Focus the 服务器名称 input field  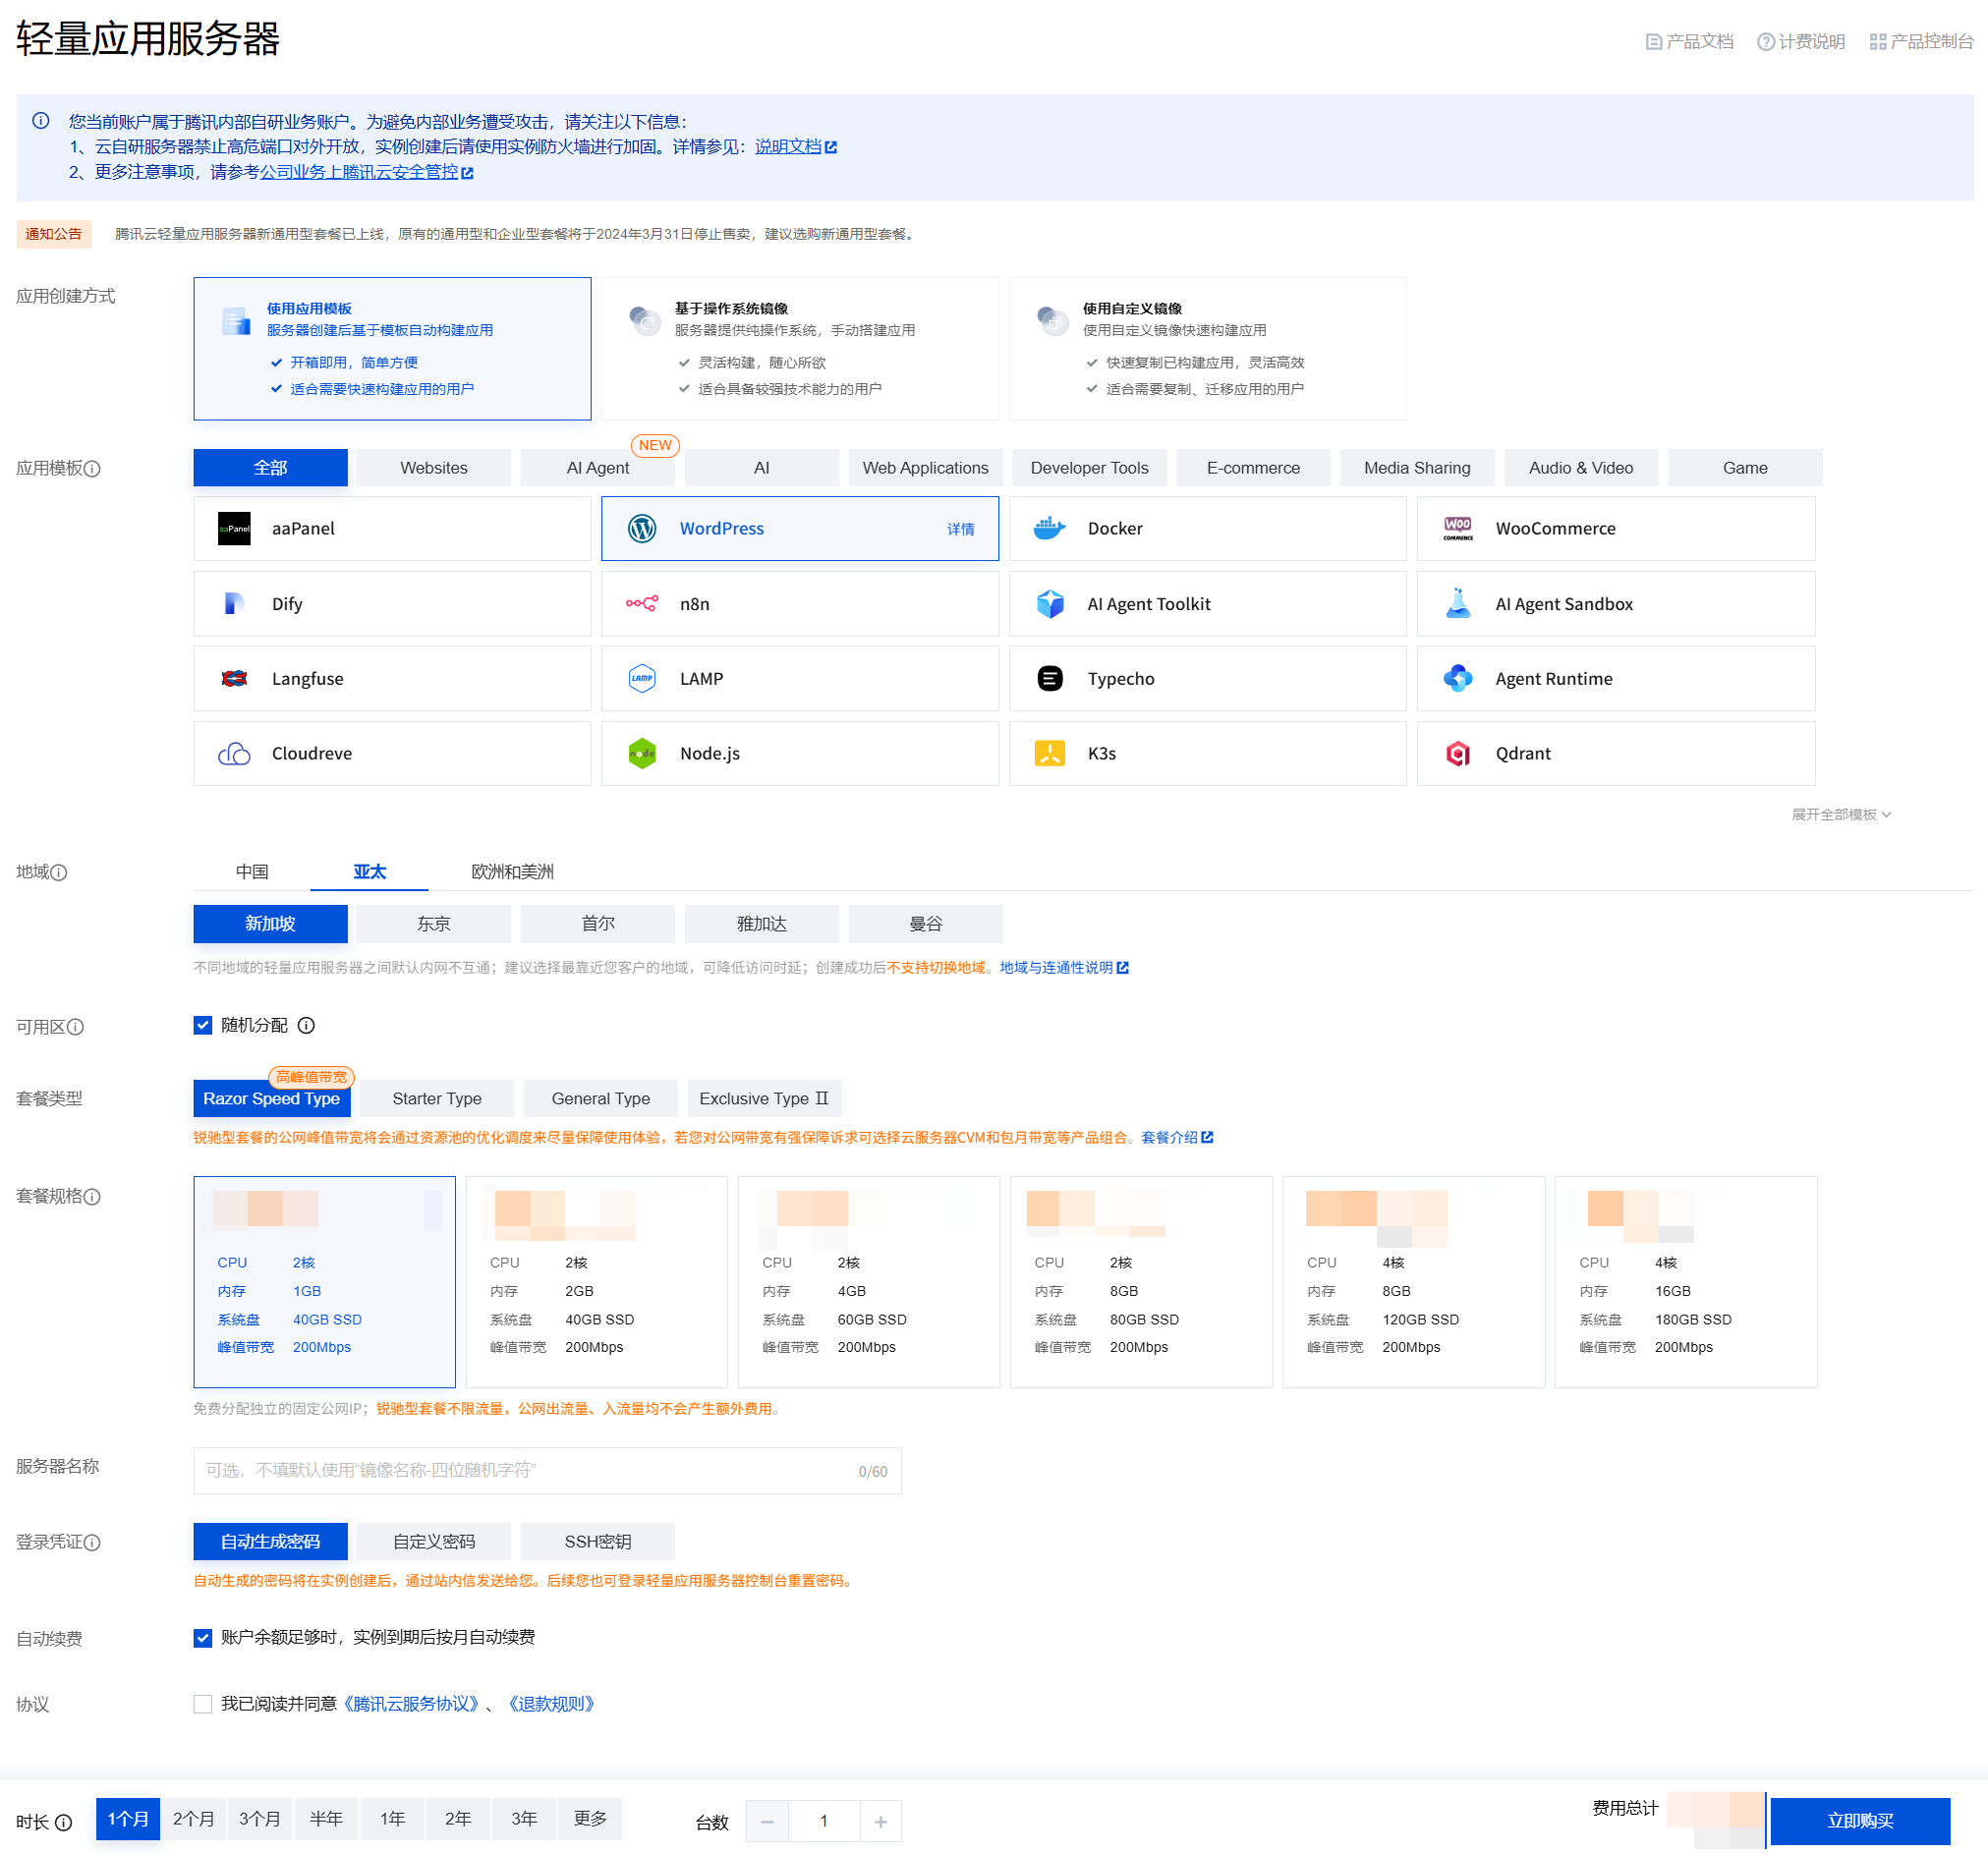pyautogui.click(x=530, y=1470)
